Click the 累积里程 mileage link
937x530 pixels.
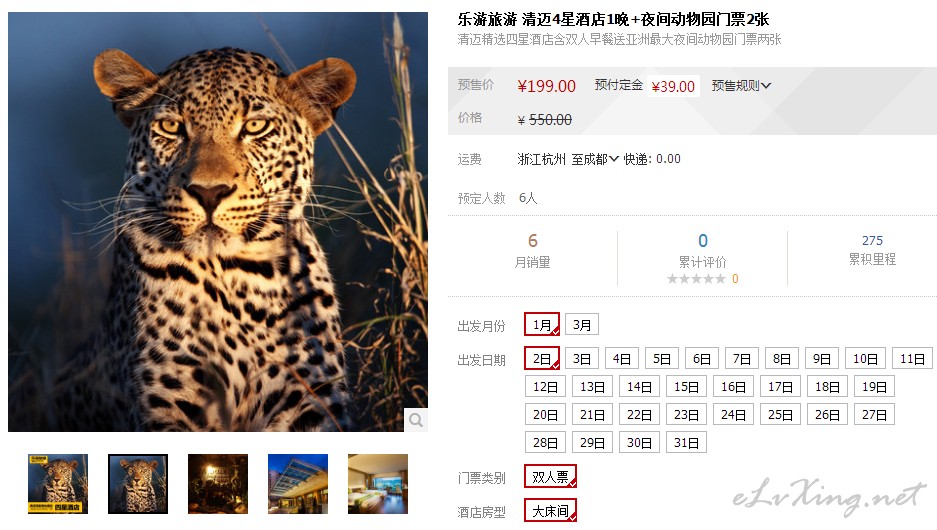pos(872,259)
